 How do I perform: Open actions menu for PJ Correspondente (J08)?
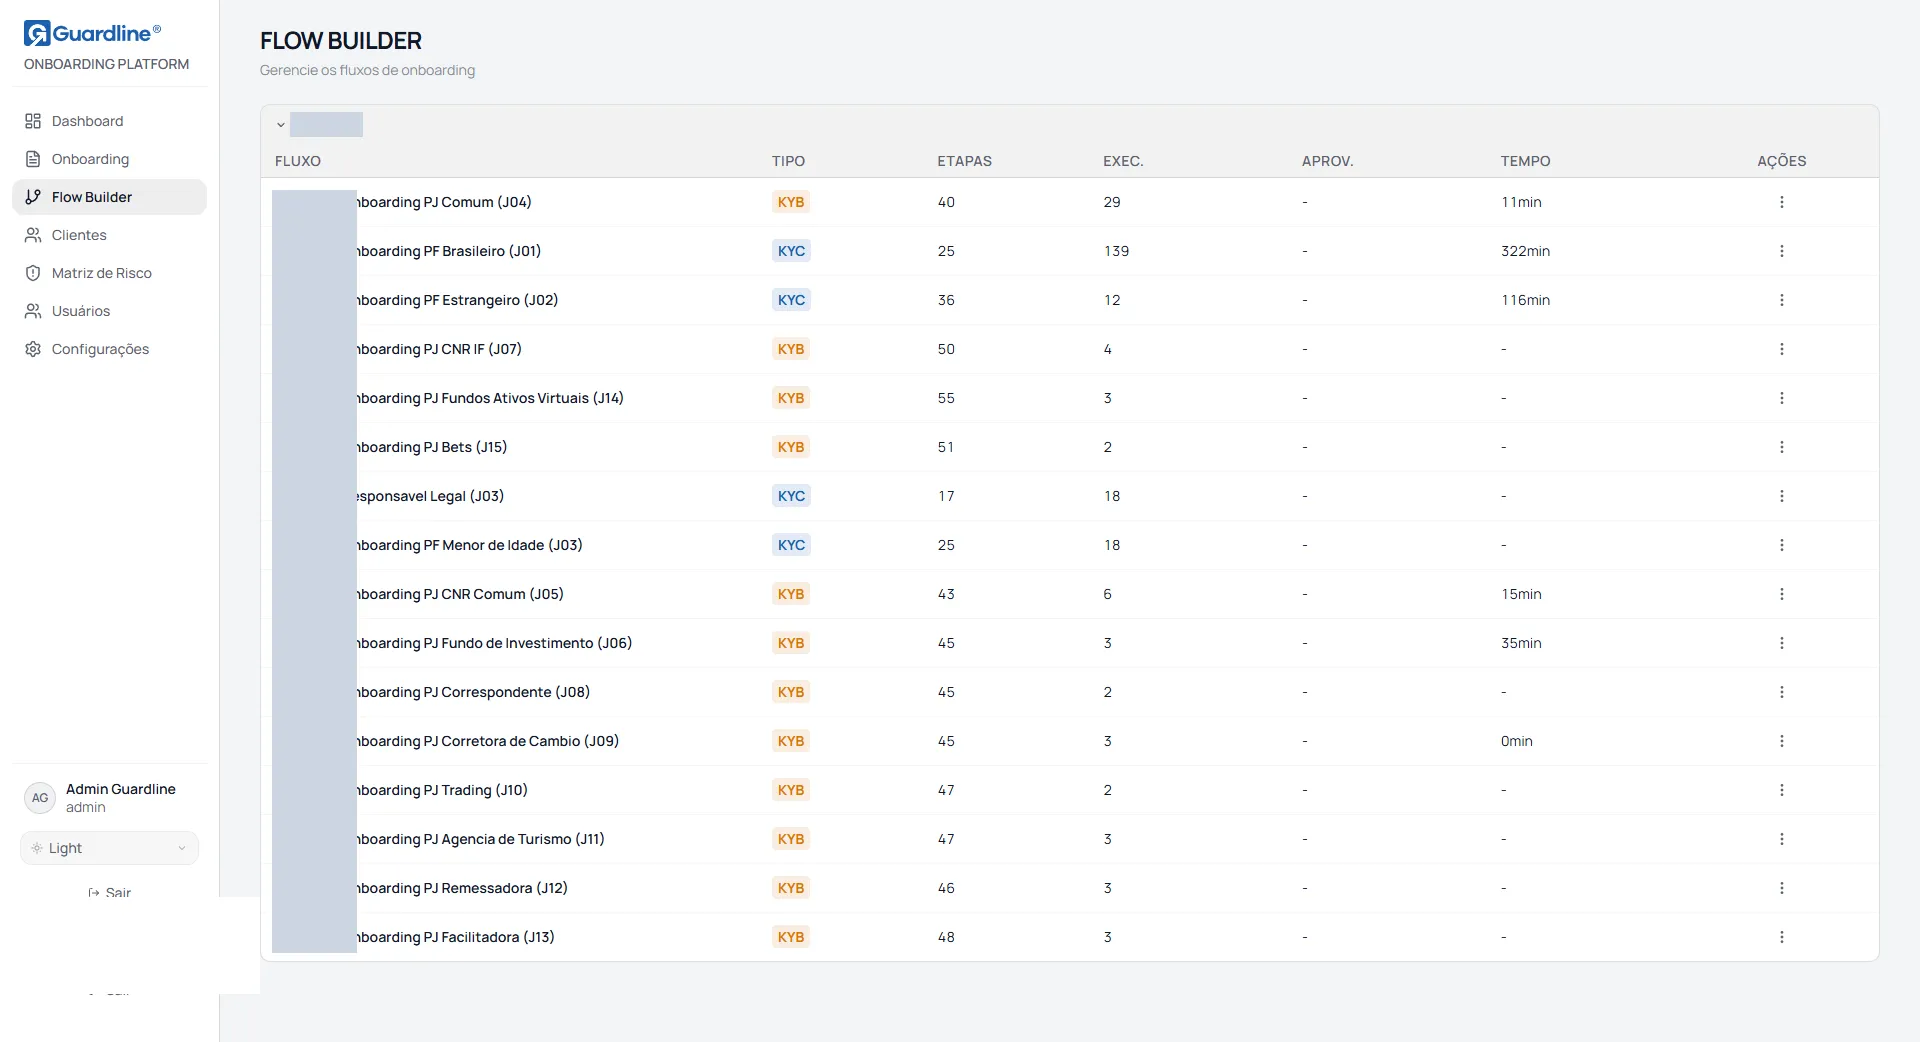1781,692
